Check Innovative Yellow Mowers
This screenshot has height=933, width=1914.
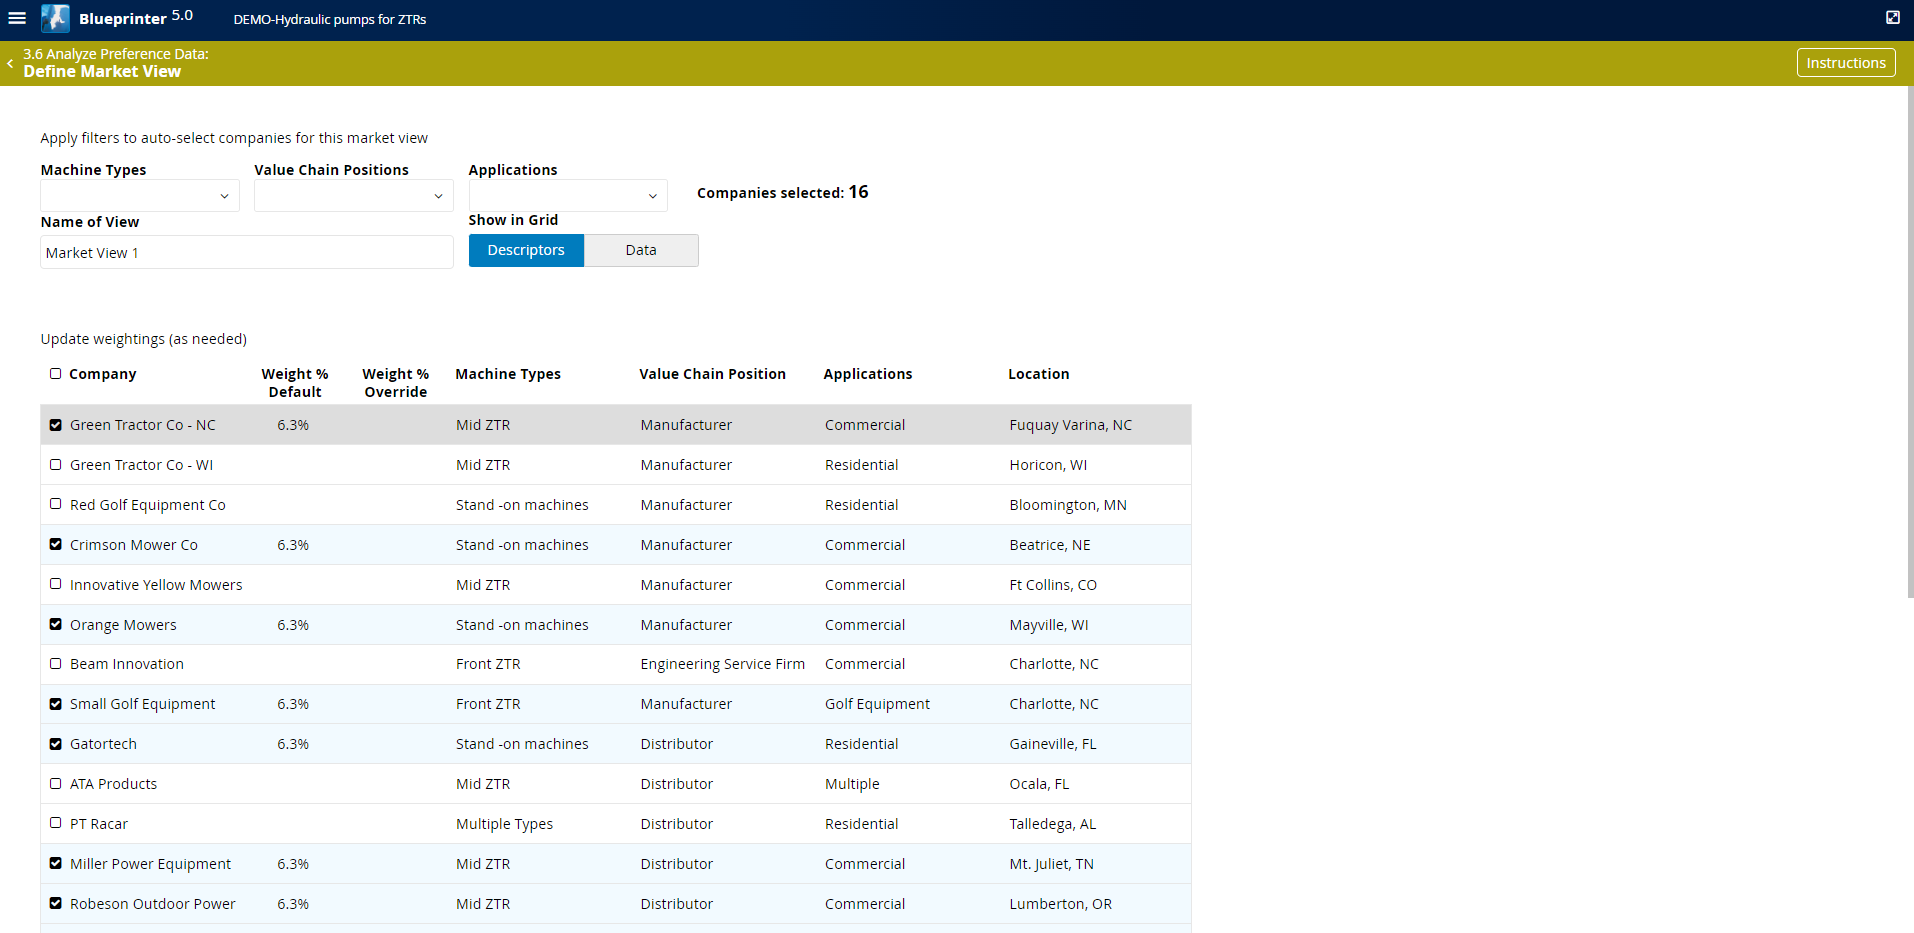coord(56,584)
